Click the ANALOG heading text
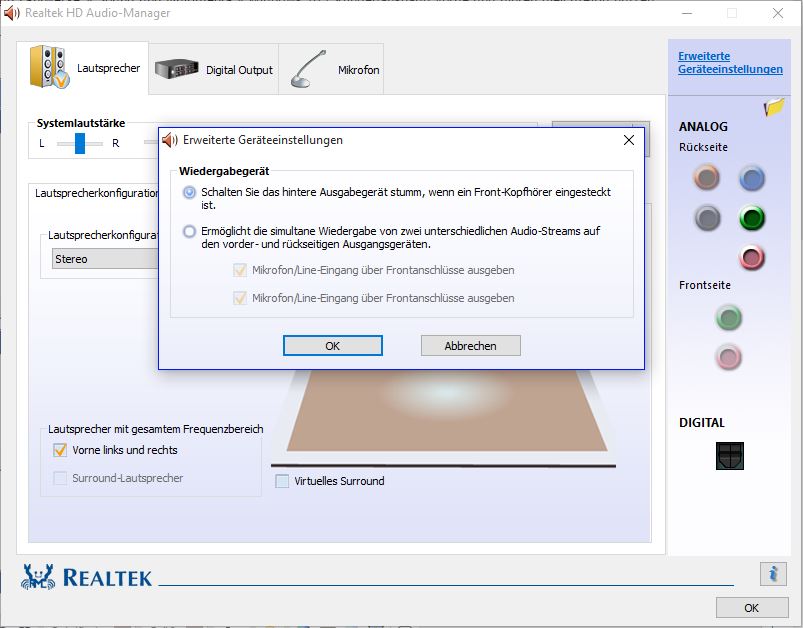This screenshot has height=628, width=803. point(703,127)
